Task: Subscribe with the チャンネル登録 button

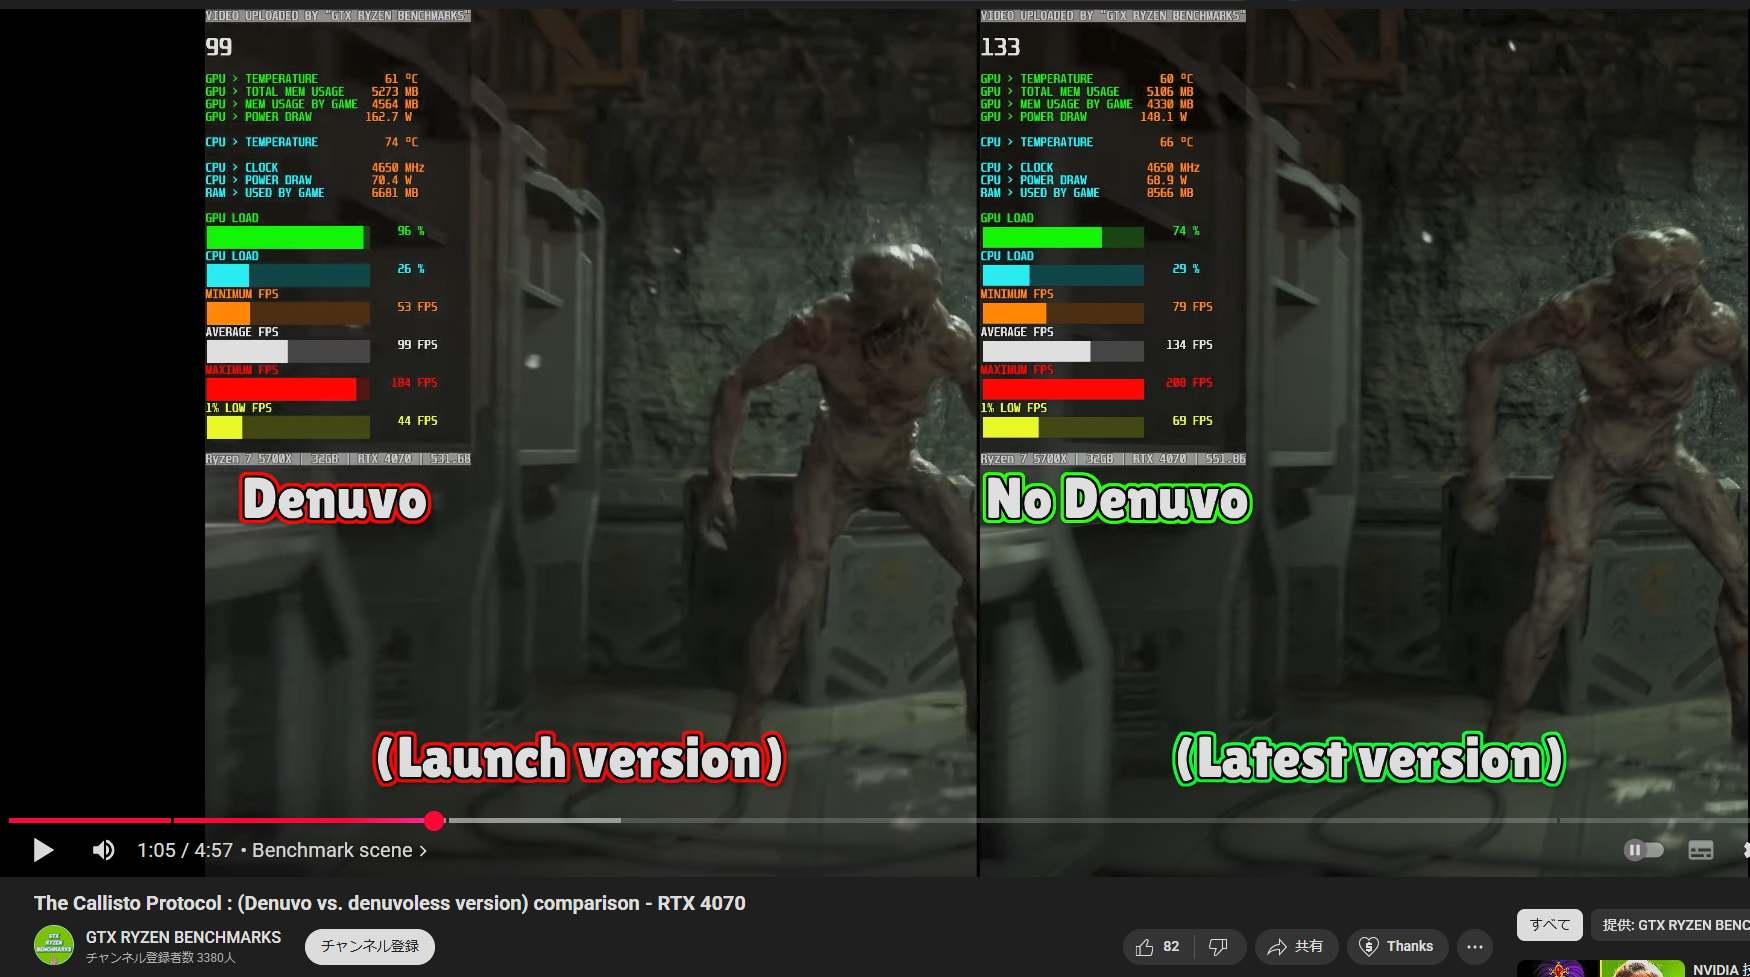Action: tap(370, 946)
